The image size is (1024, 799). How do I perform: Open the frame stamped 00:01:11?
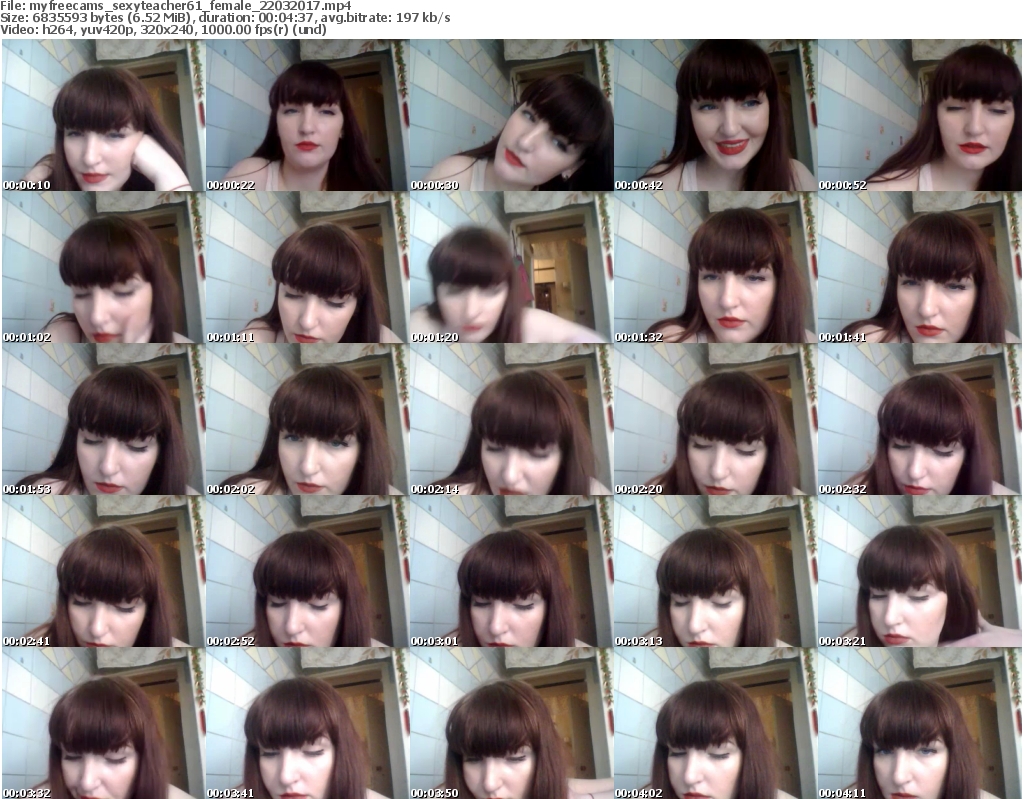click(308, 267)
